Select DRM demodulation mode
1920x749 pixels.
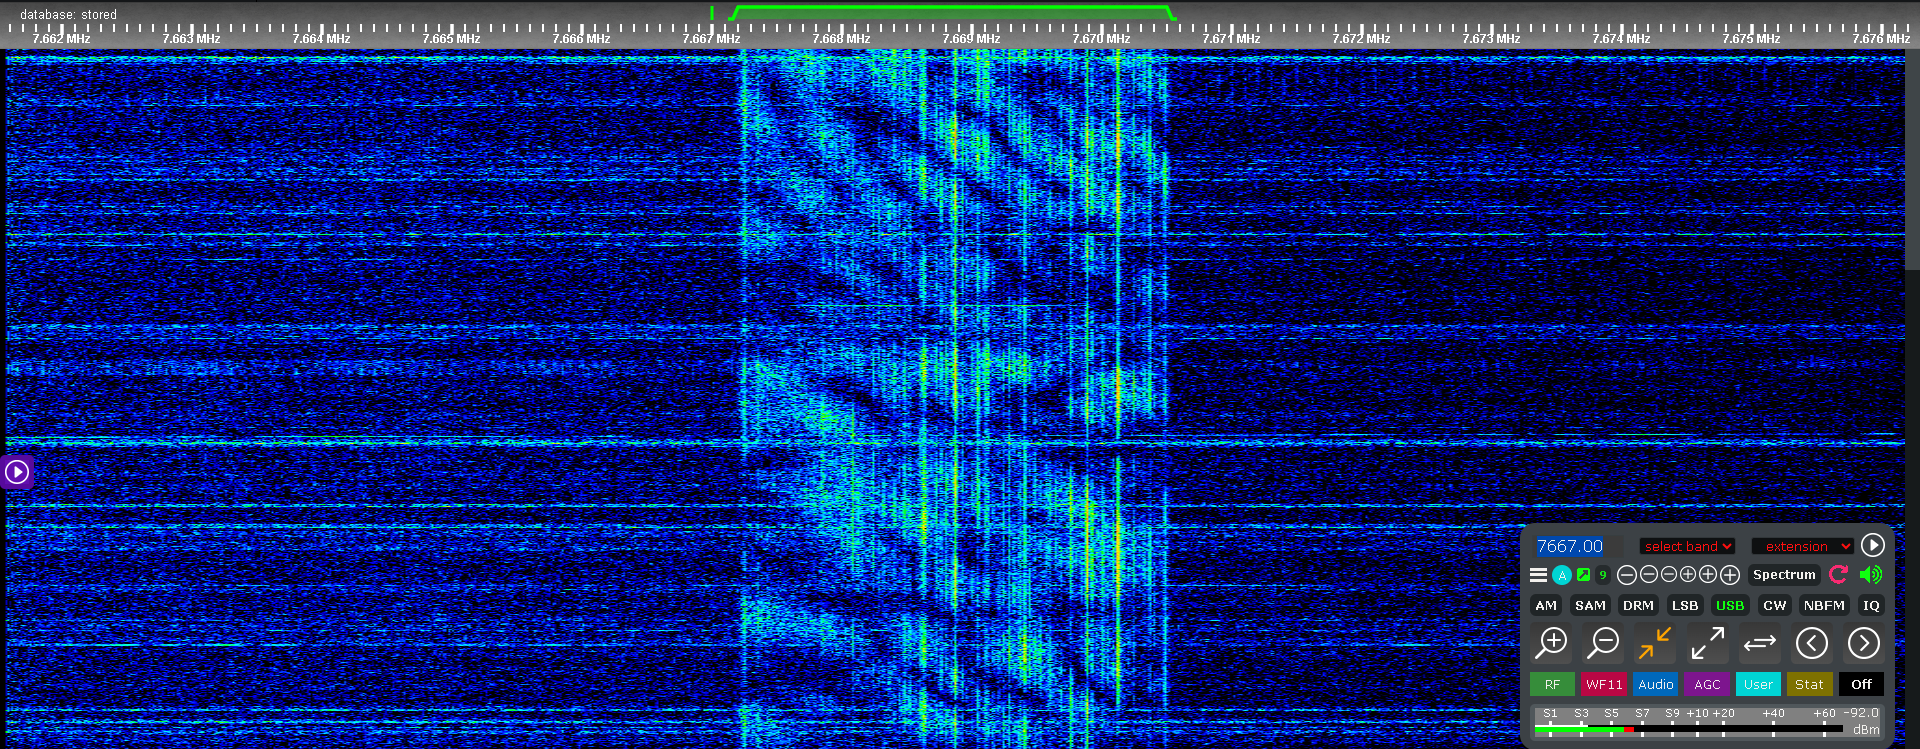[x=1638, y=605]
